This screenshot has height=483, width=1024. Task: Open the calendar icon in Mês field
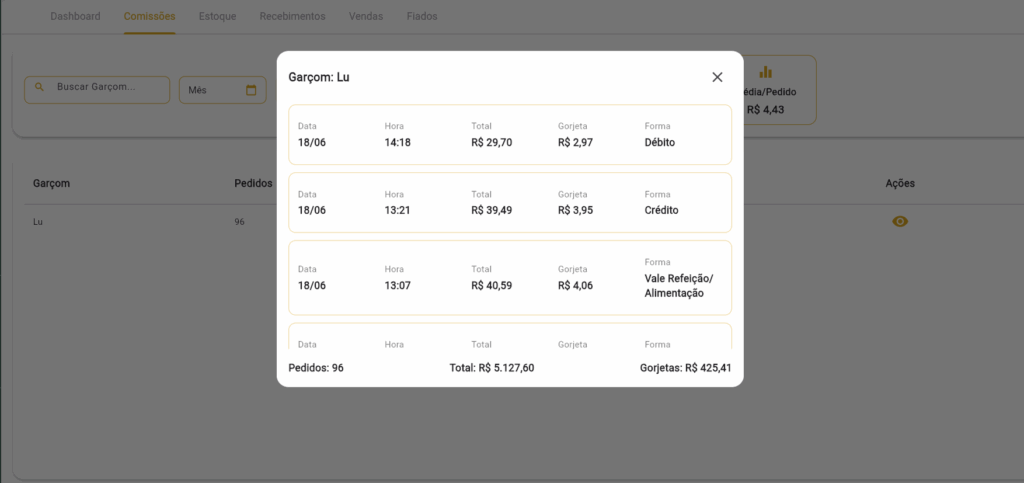click(x=251, y=90)
